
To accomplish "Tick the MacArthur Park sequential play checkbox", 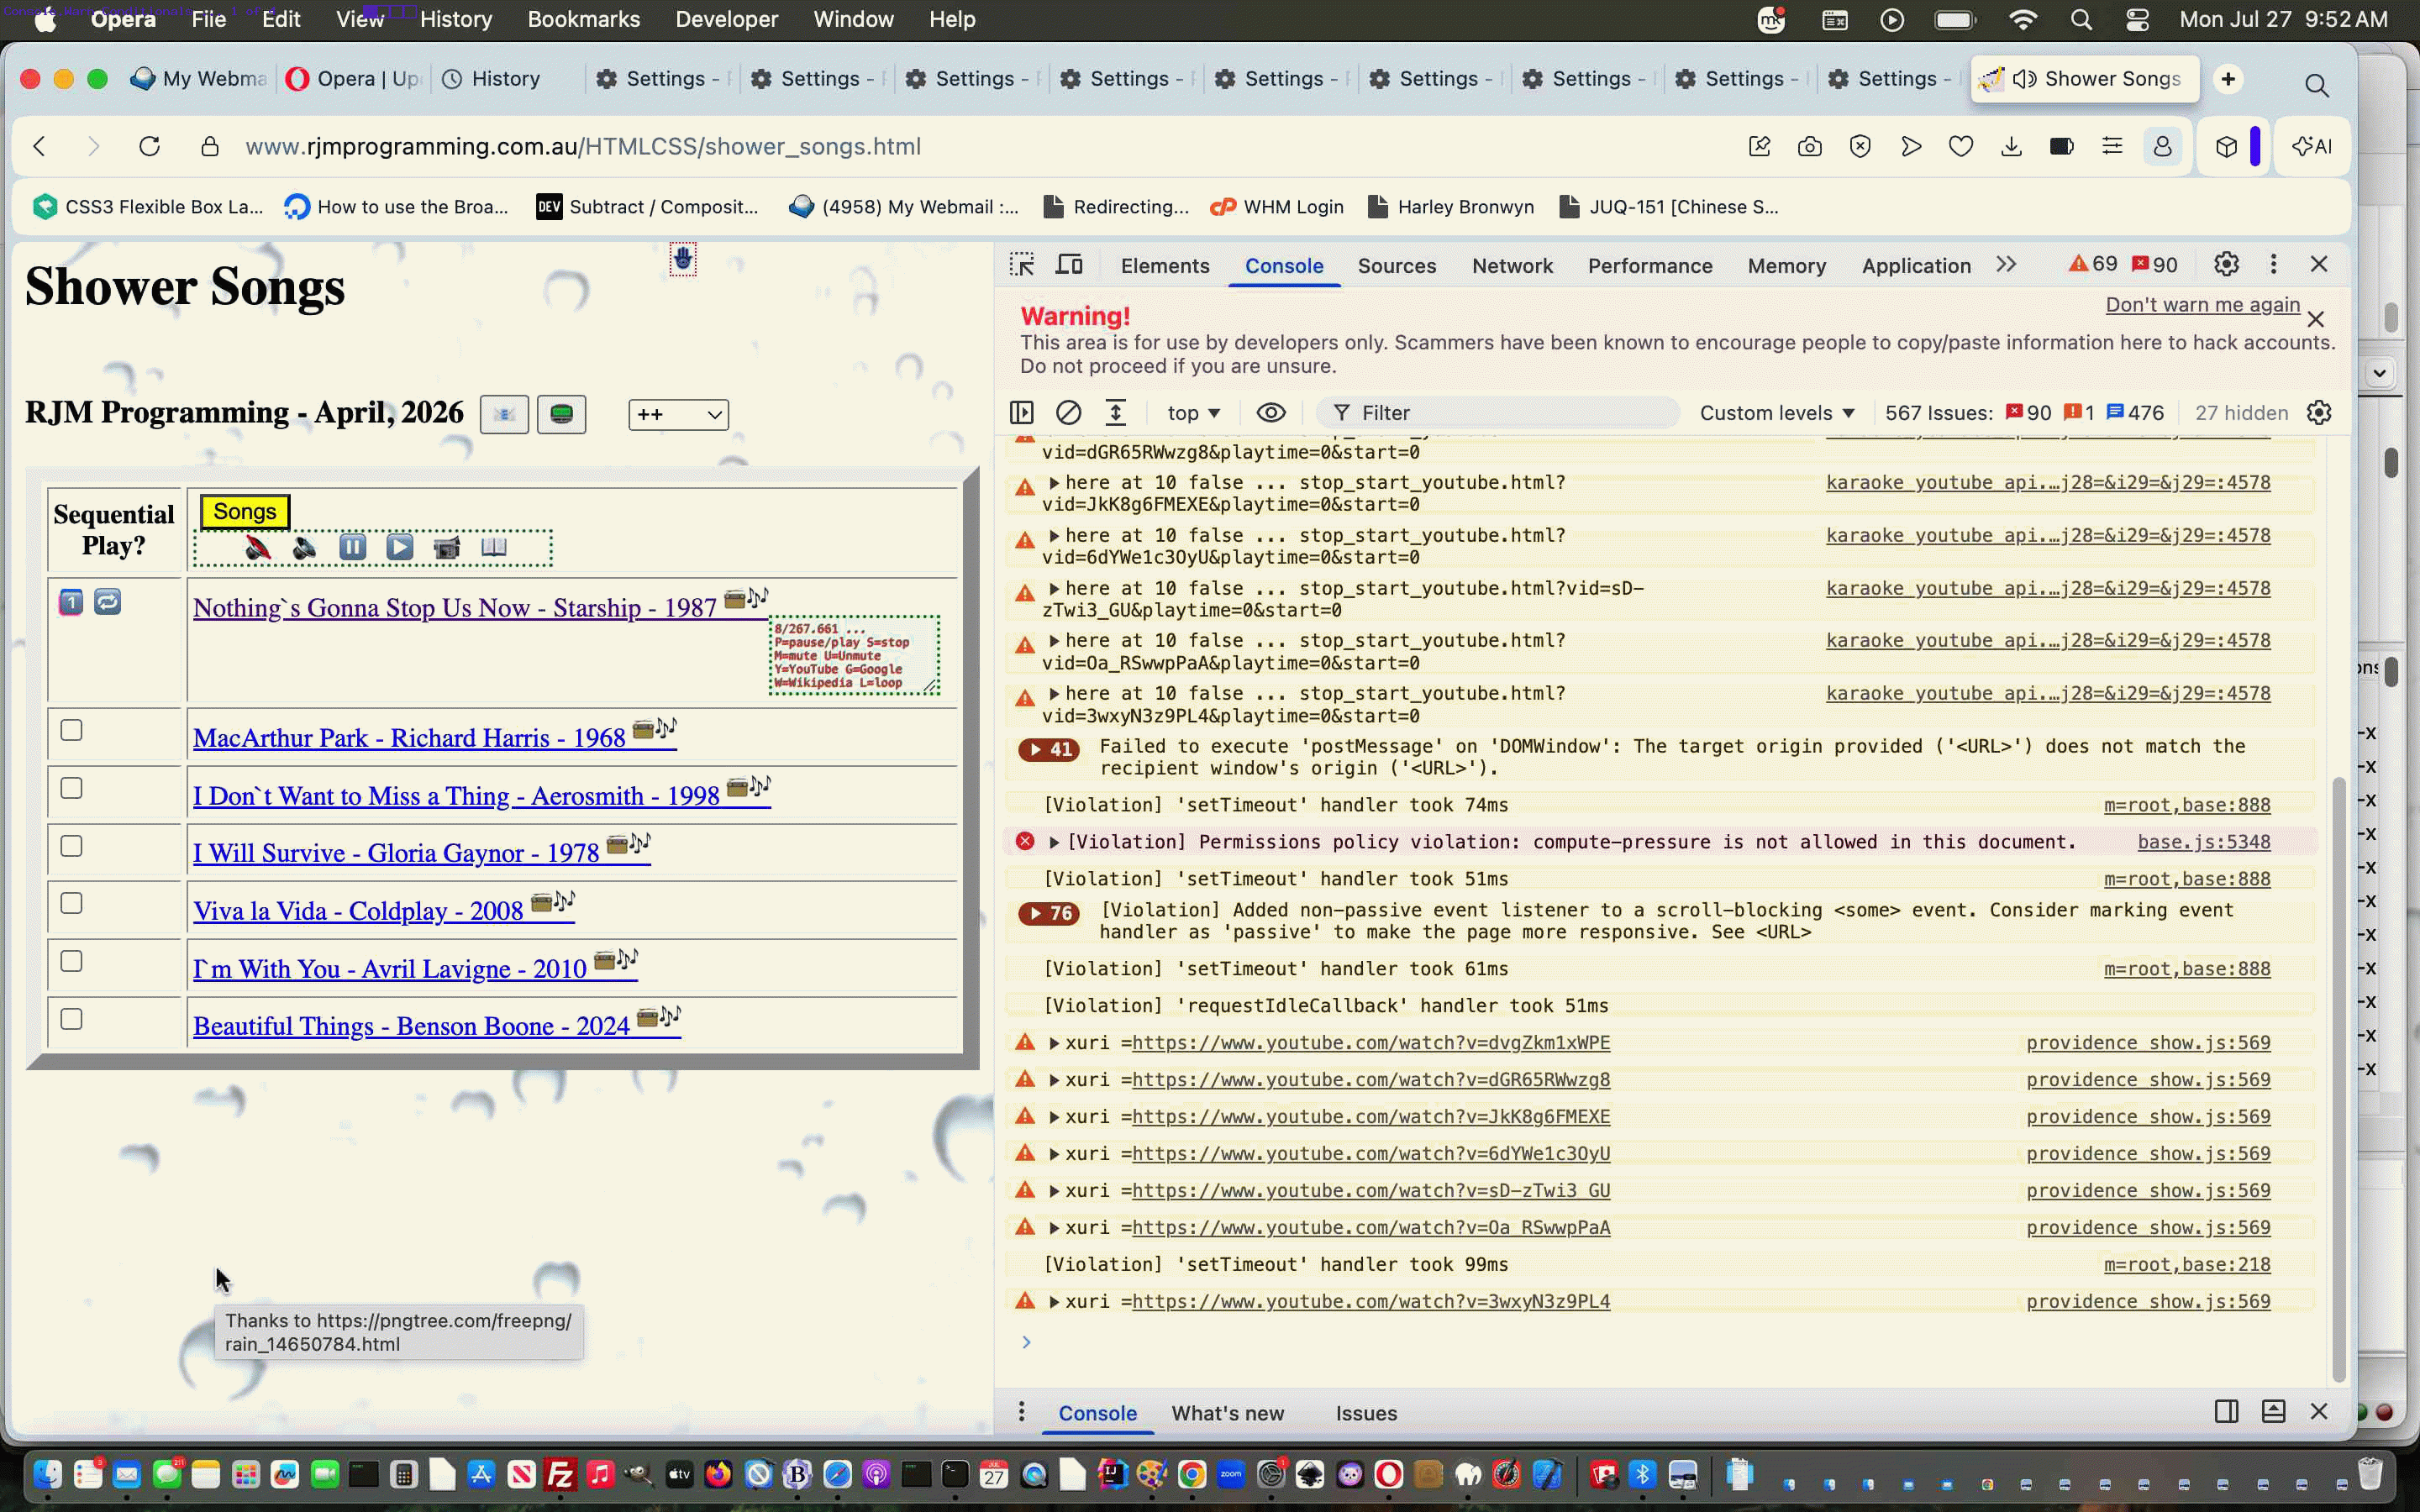I will click(71, 731).
